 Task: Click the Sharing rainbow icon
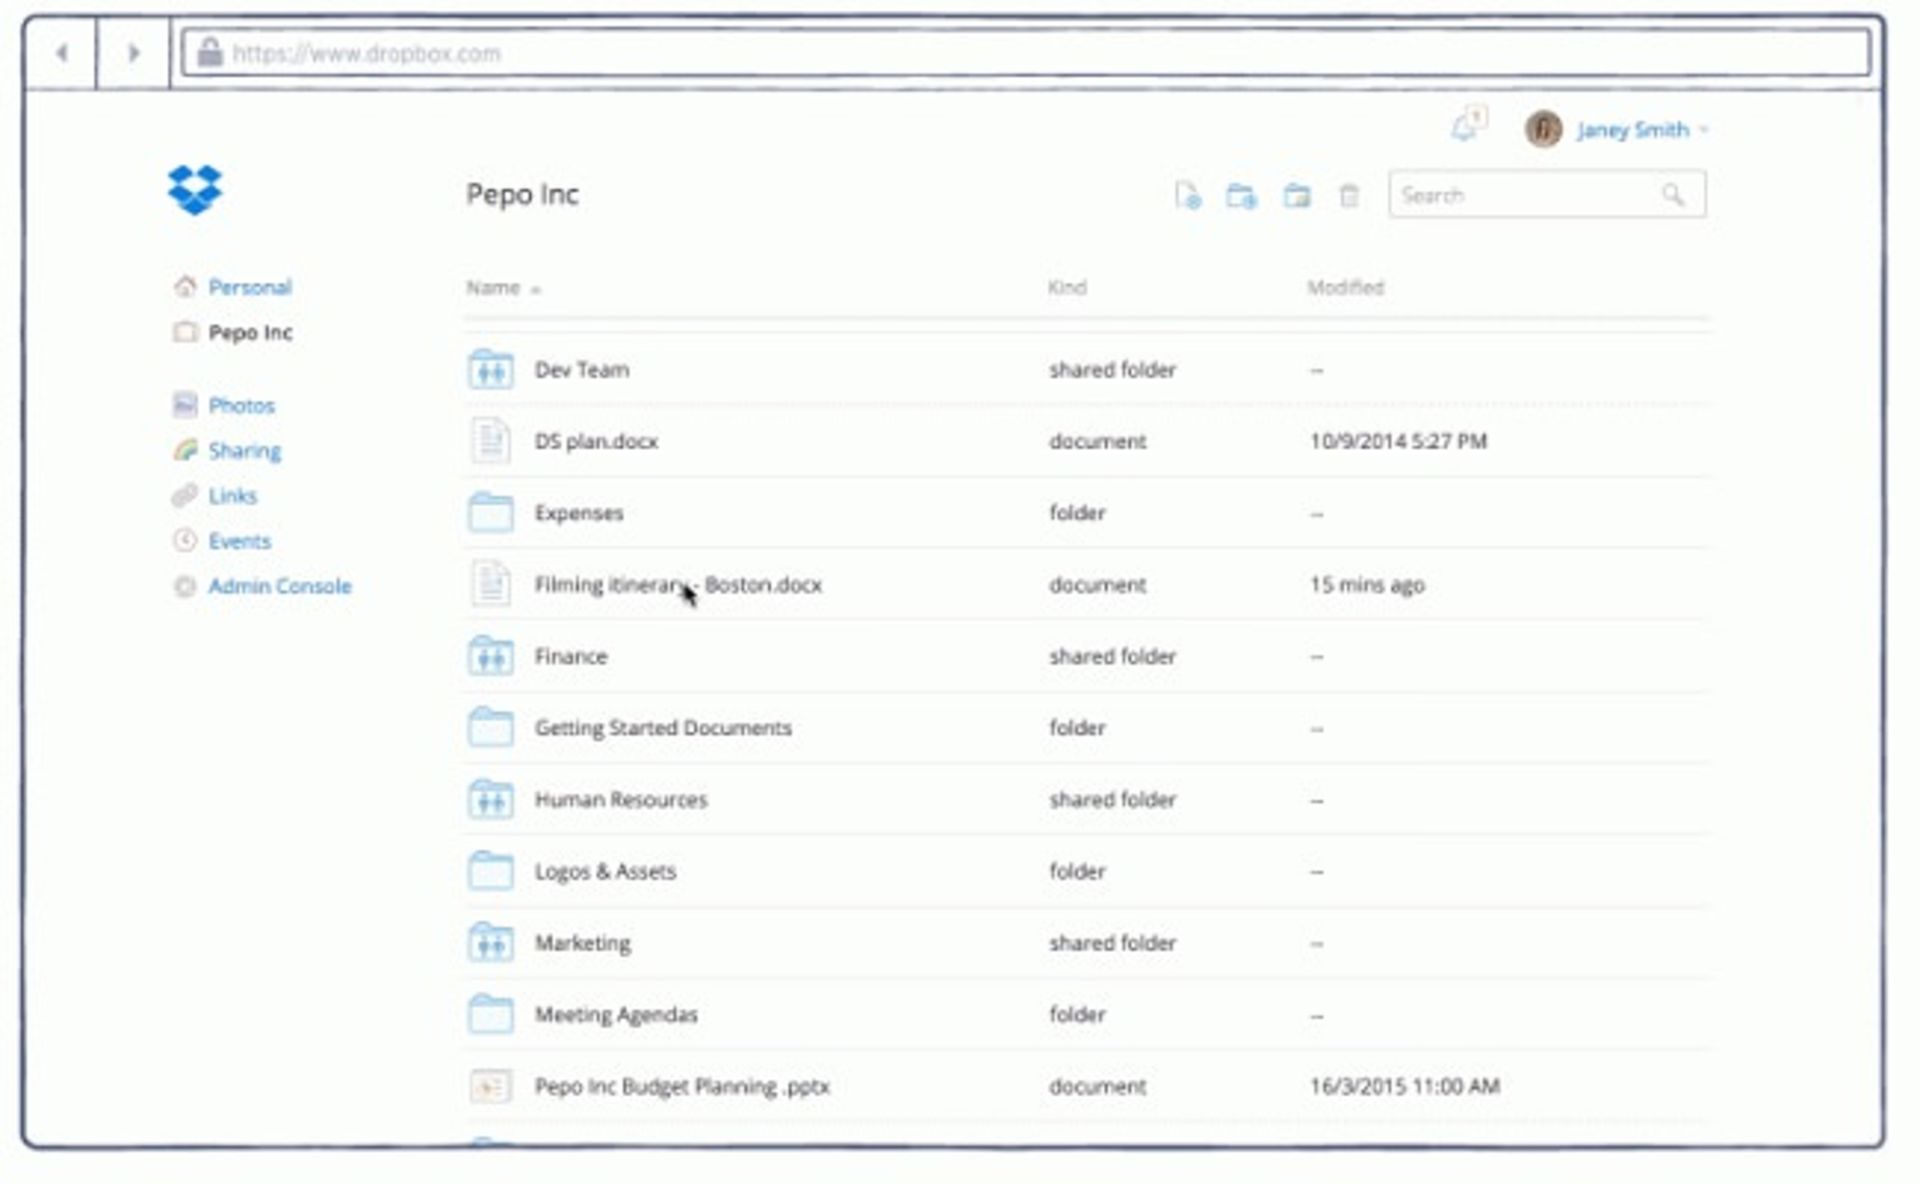(x=185, y=450)
